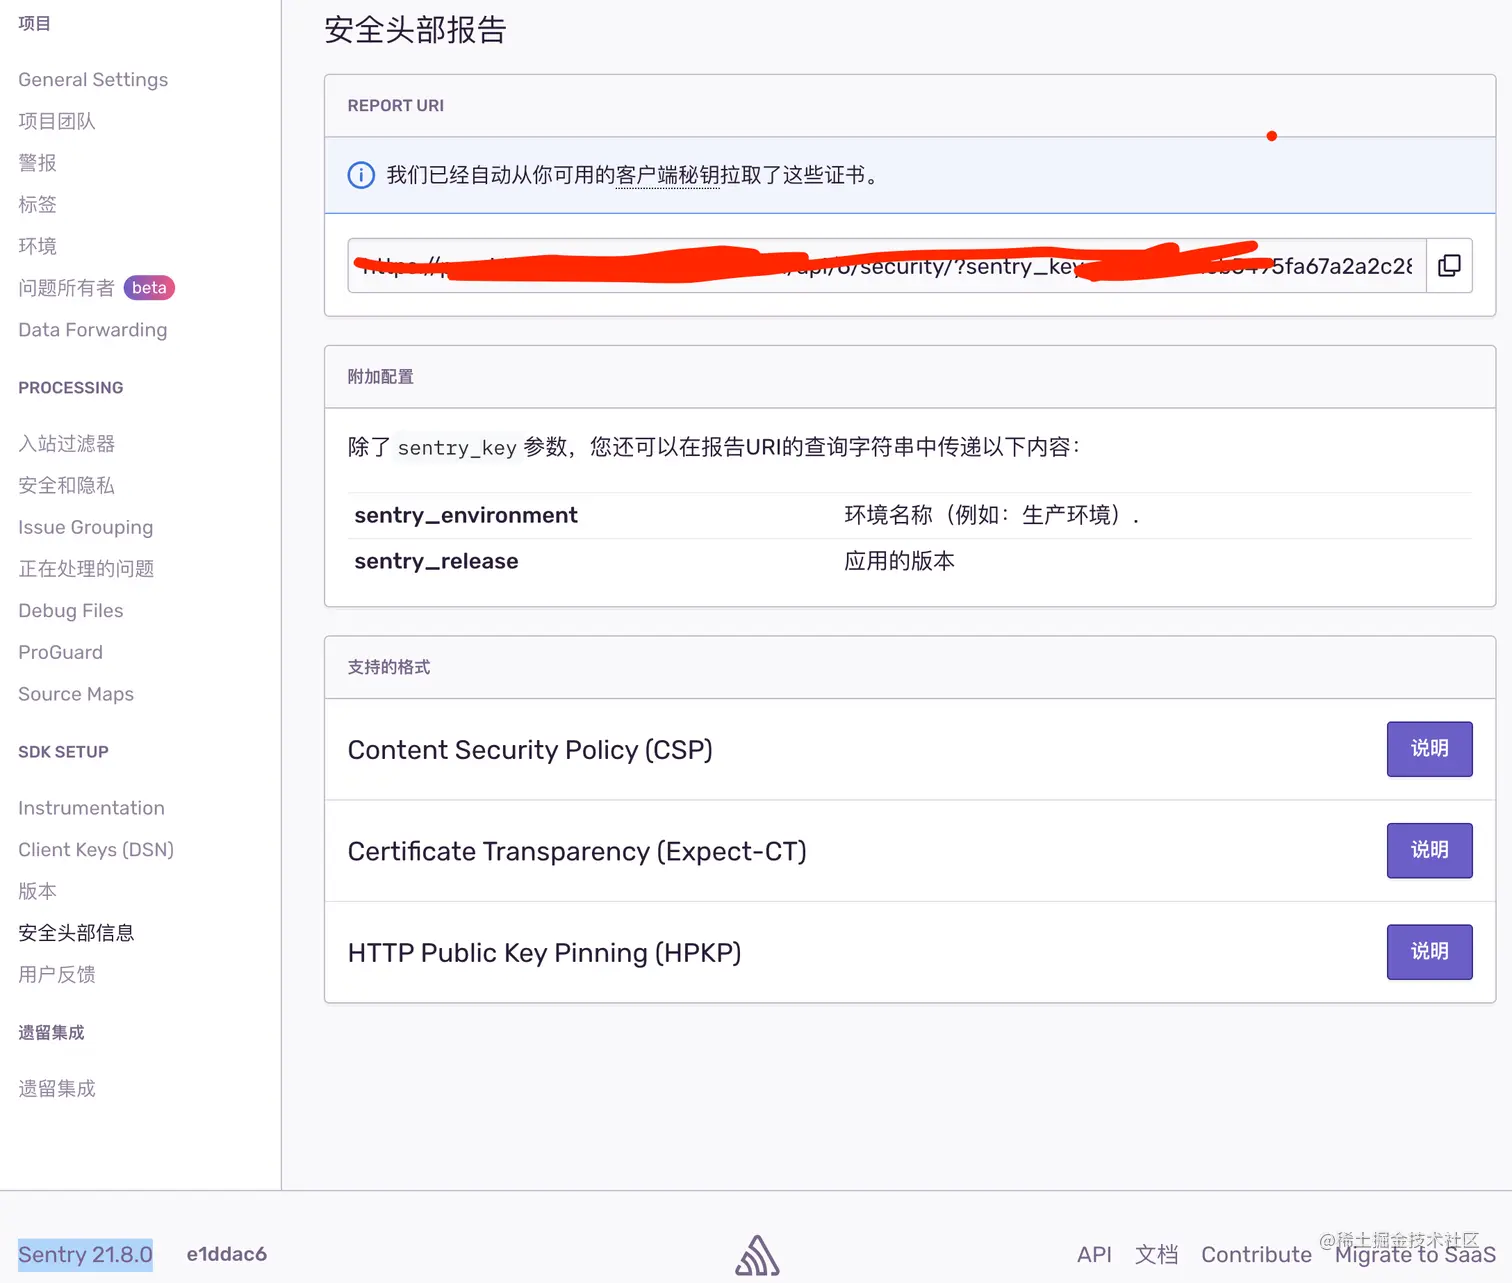The height and width of the screenshot is (1283, 1512).
Task: Open Data Forwarding settings
Action: click(x=93, y=330)
